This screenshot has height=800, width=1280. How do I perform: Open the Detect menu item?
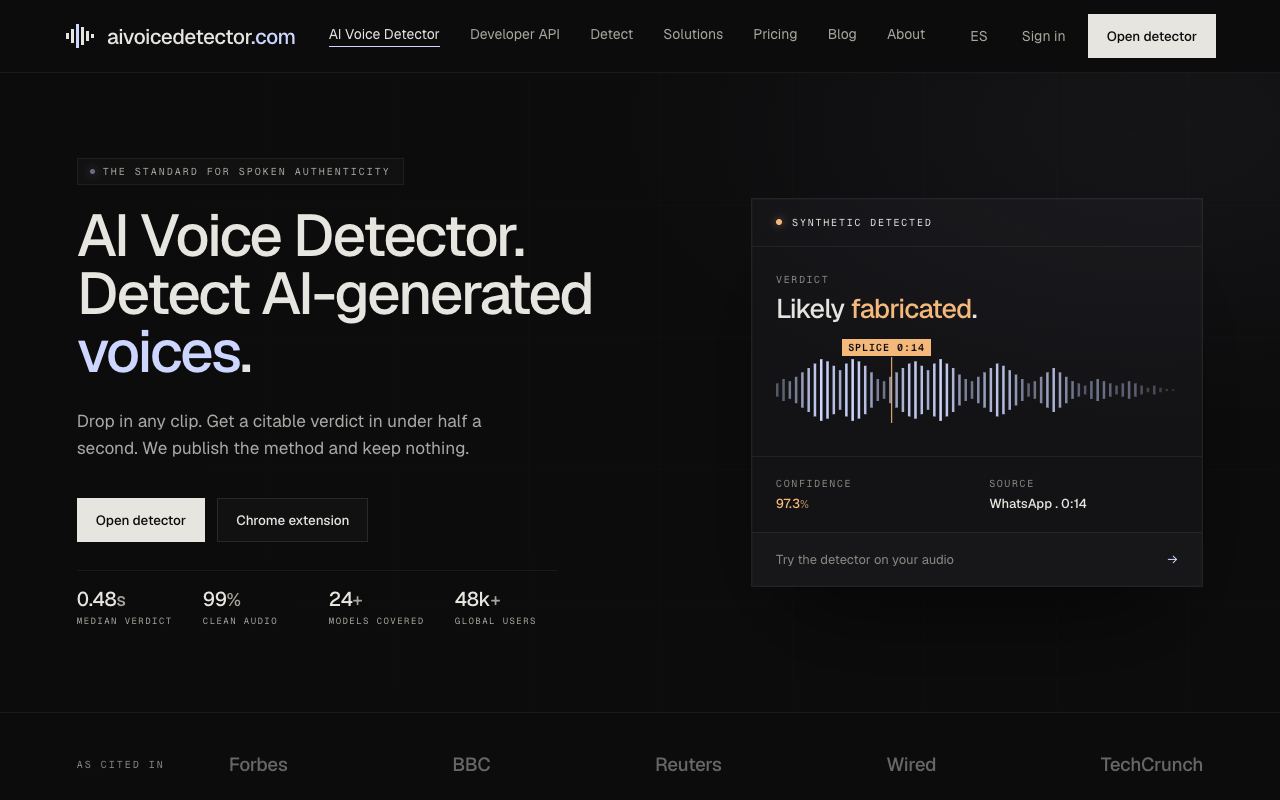(611, 34)
